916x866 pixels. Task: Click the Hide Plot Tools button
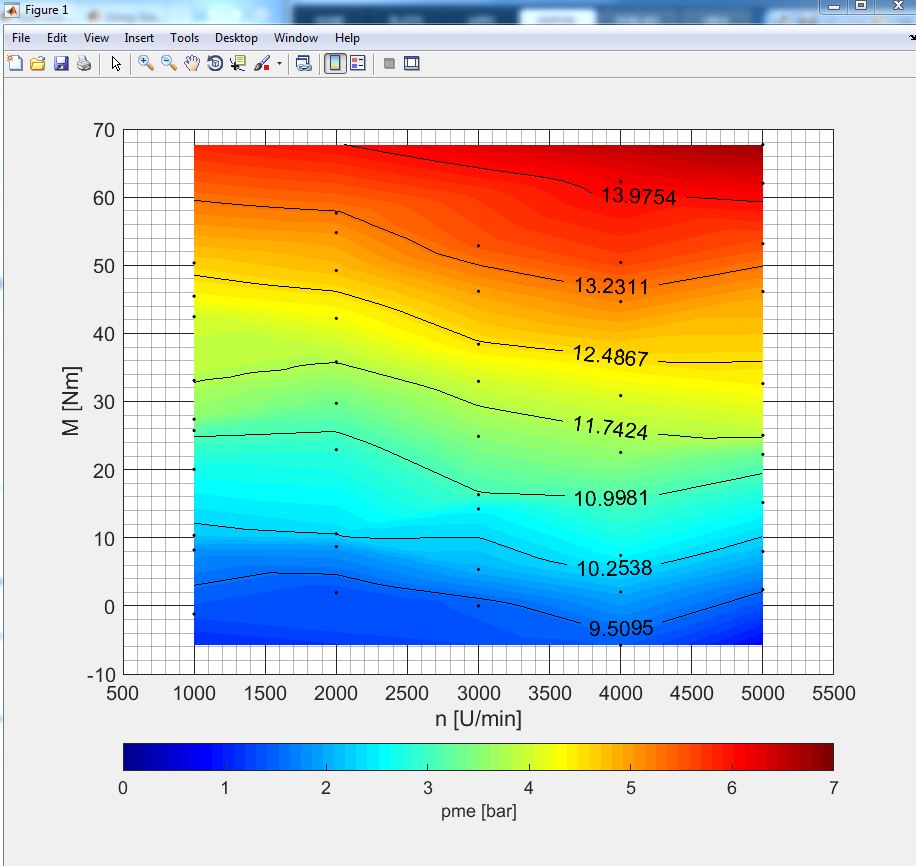[389, 63]
